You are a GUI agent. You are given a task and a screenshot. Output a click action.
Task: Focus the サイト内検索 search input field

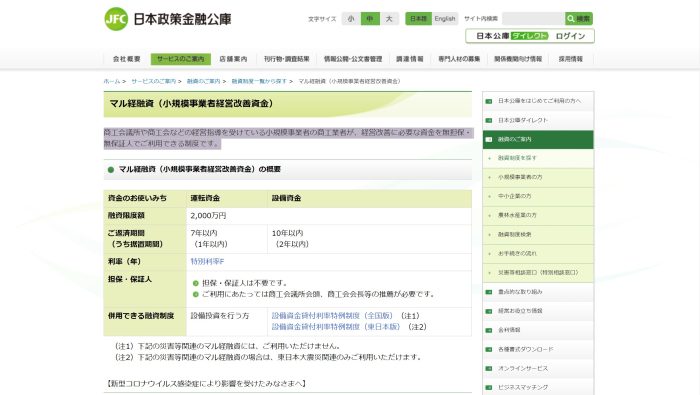point(533,19)
